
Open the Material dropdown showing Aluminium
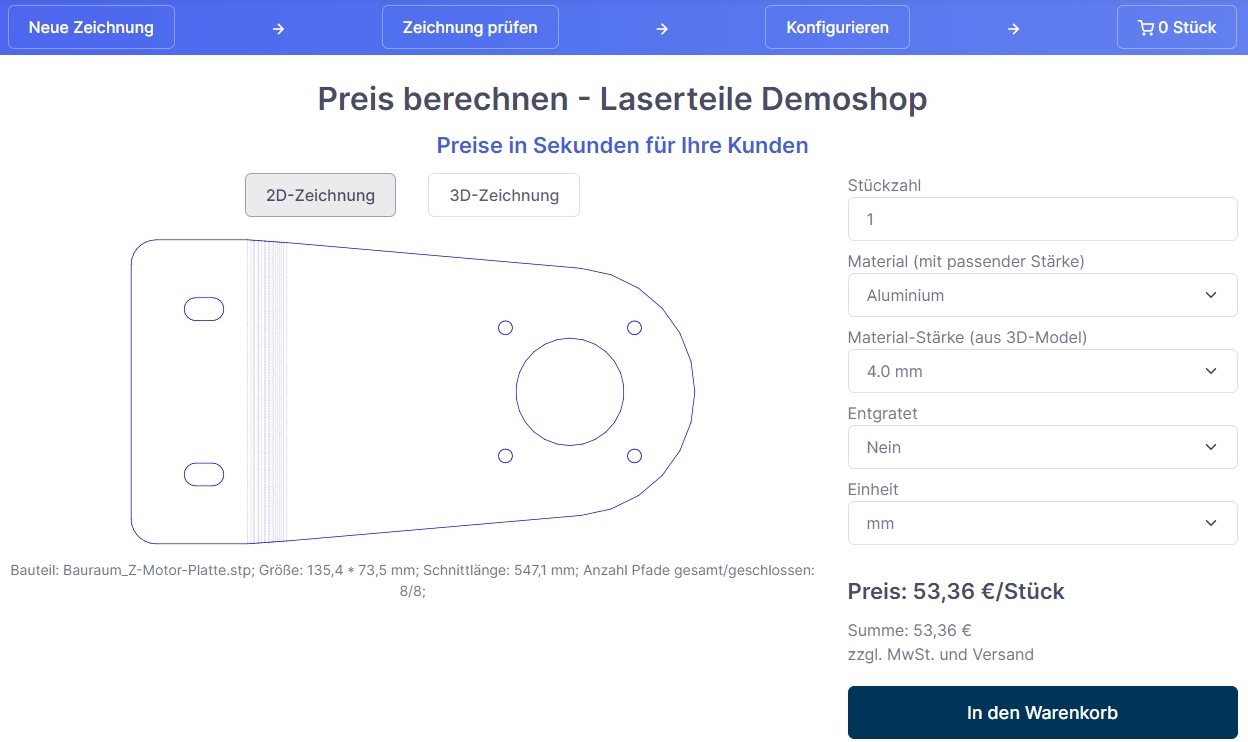(1042, 295)
